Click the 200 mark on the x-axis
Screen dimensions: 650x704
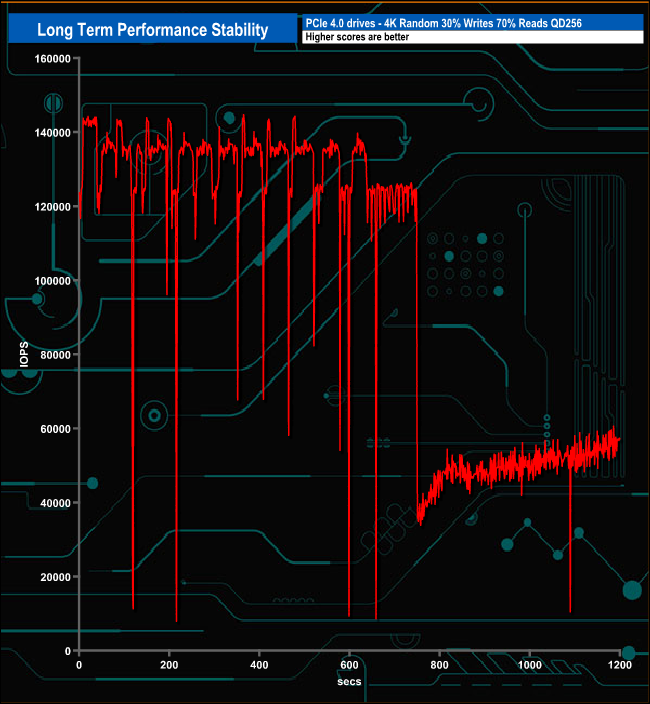coord(169,665)
